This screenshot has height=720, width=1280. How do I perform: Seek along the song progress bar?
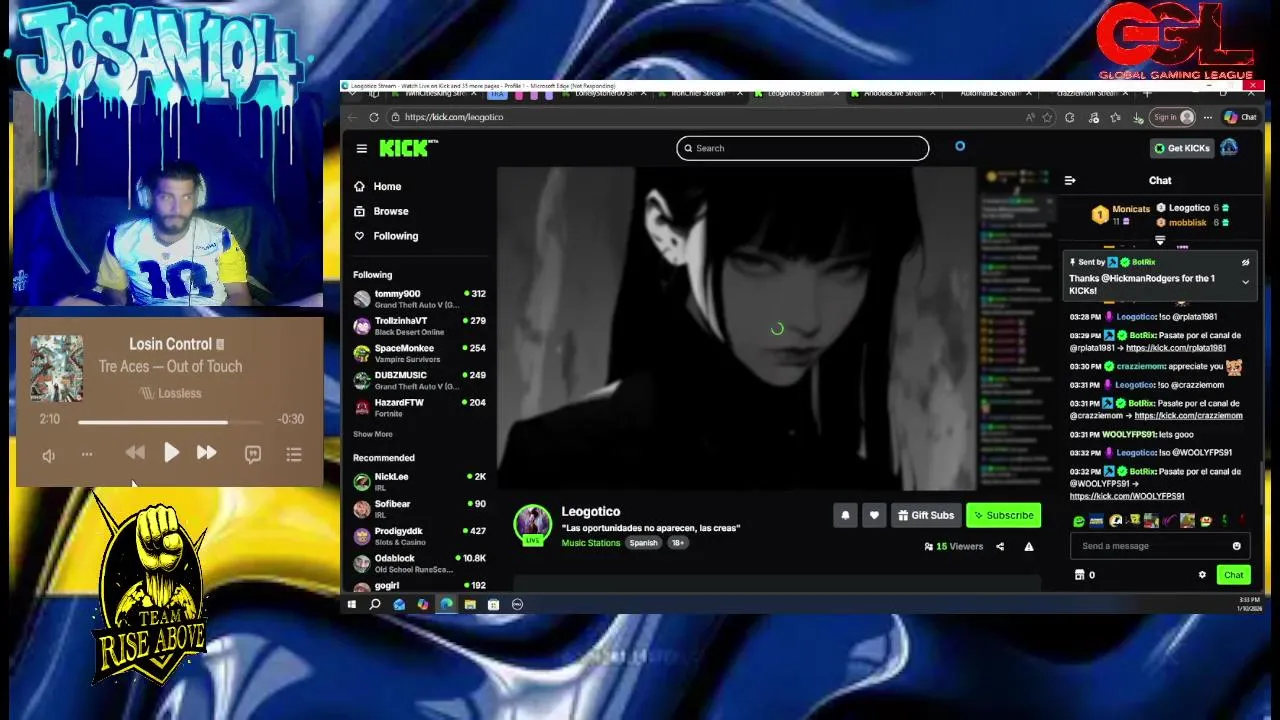(172, 422)
